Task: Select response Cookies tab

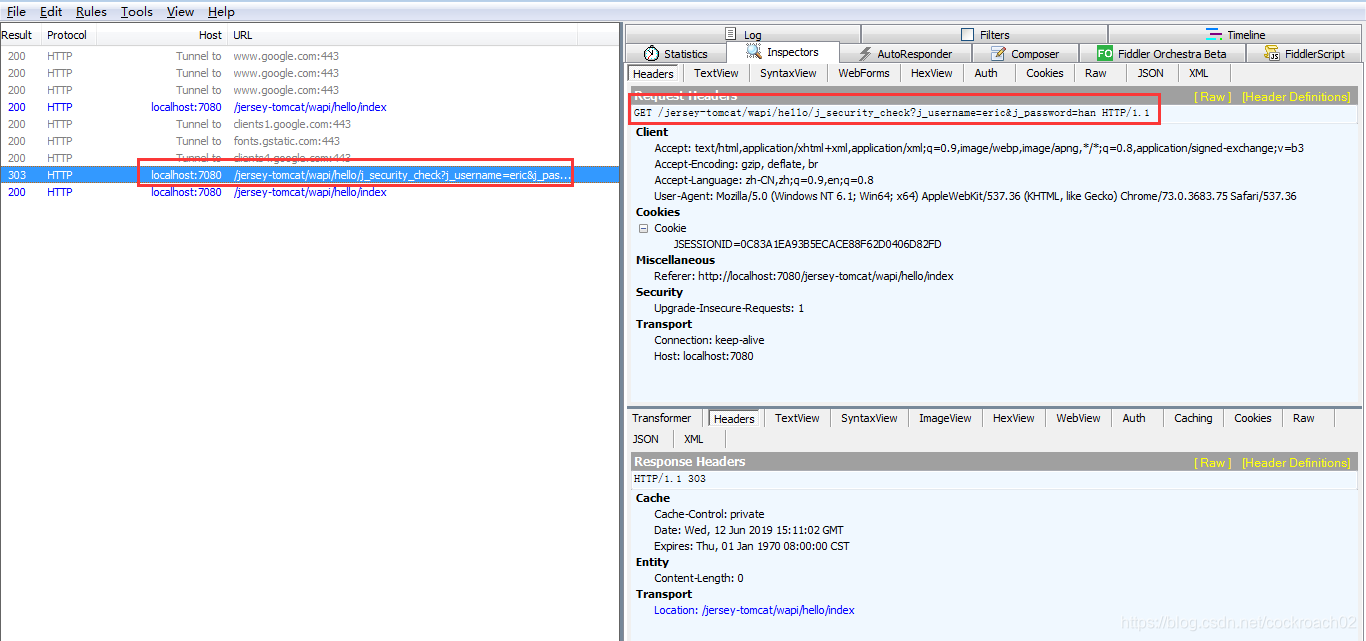Action: click(1253, 418)
